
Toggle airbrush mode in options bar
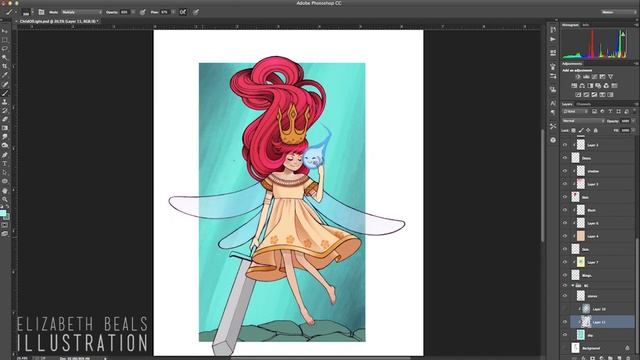point(183,12)
